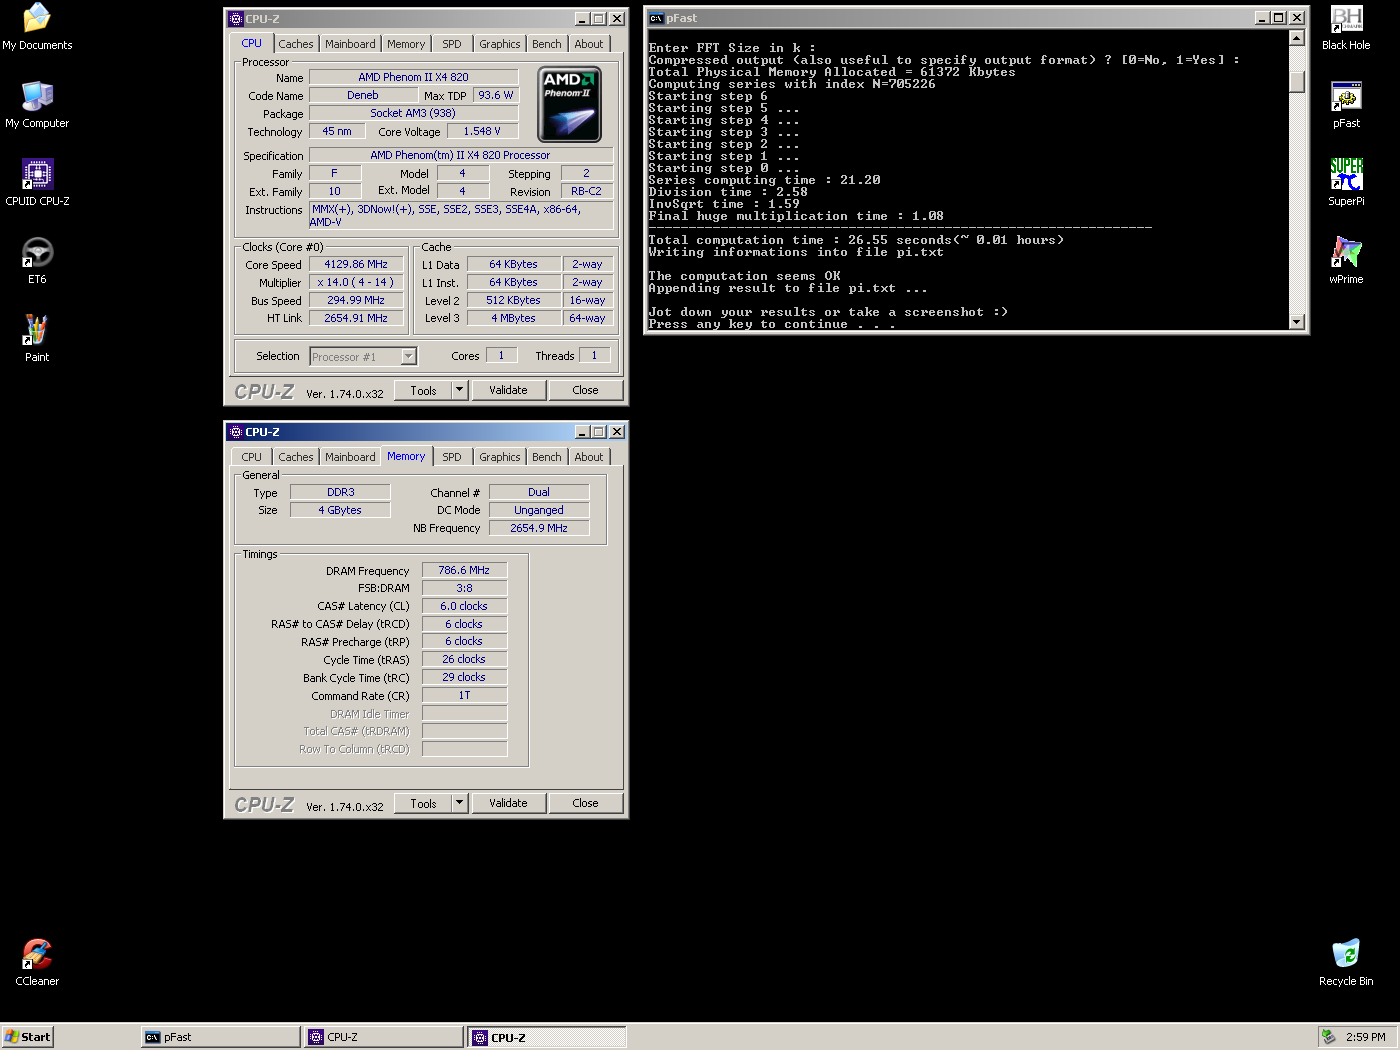
Task: Switch to second active CPU-Z taskbar button
Action: (x=547, y=1037)
